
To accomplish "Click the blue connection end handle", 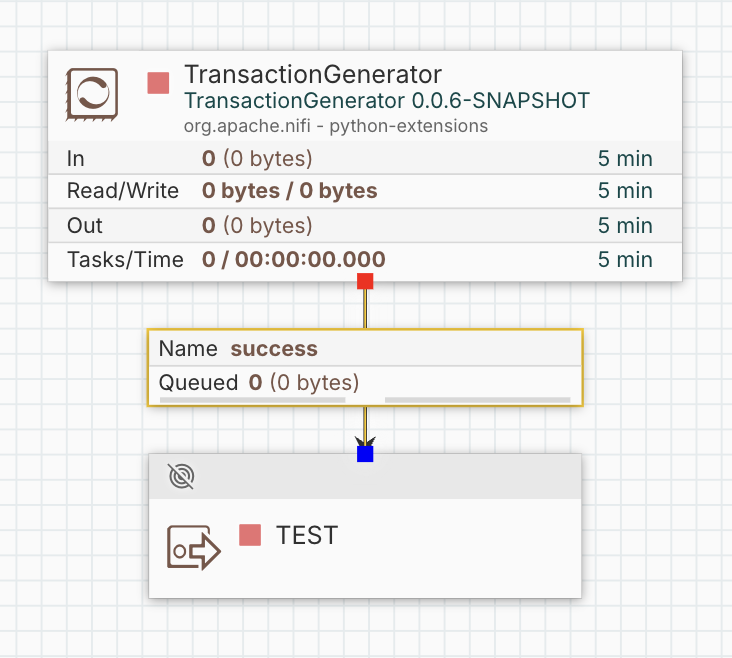I will coord(365,454).
